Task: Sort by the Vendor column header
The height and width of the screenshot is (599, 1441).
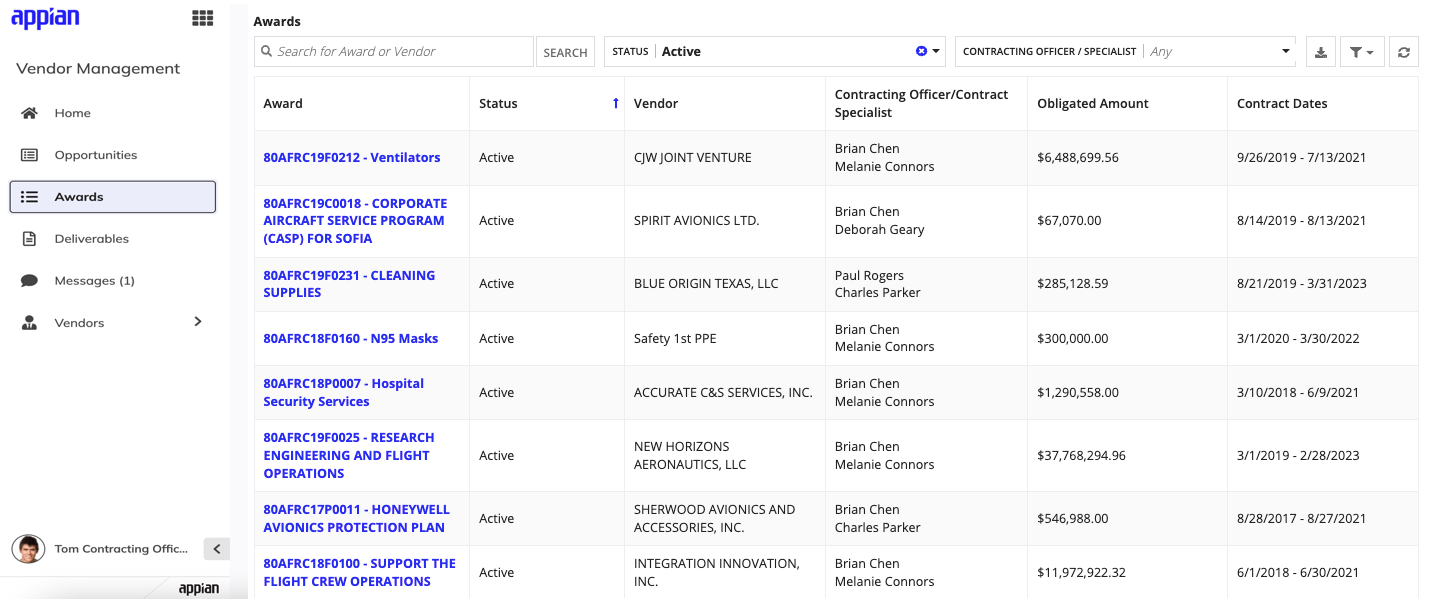Action: (x=656, y=104)
